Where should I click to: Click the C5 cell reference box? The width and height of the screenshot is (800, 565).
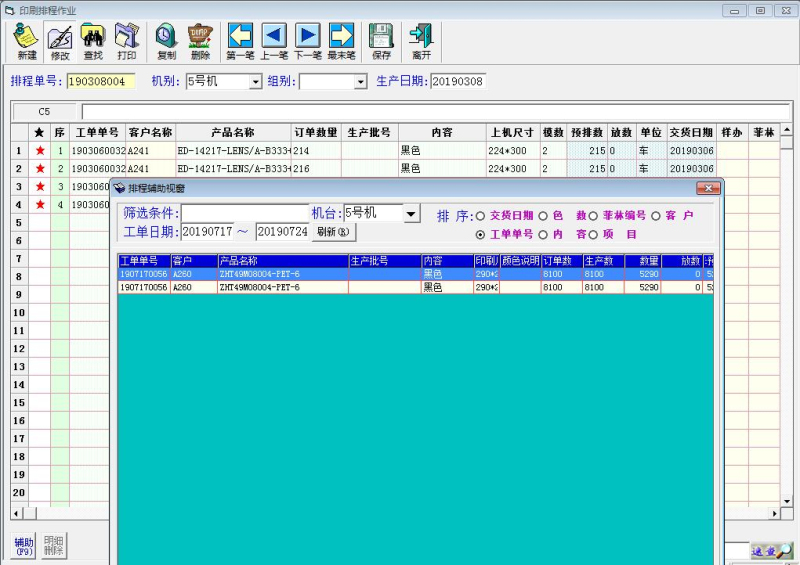[44, 112]
